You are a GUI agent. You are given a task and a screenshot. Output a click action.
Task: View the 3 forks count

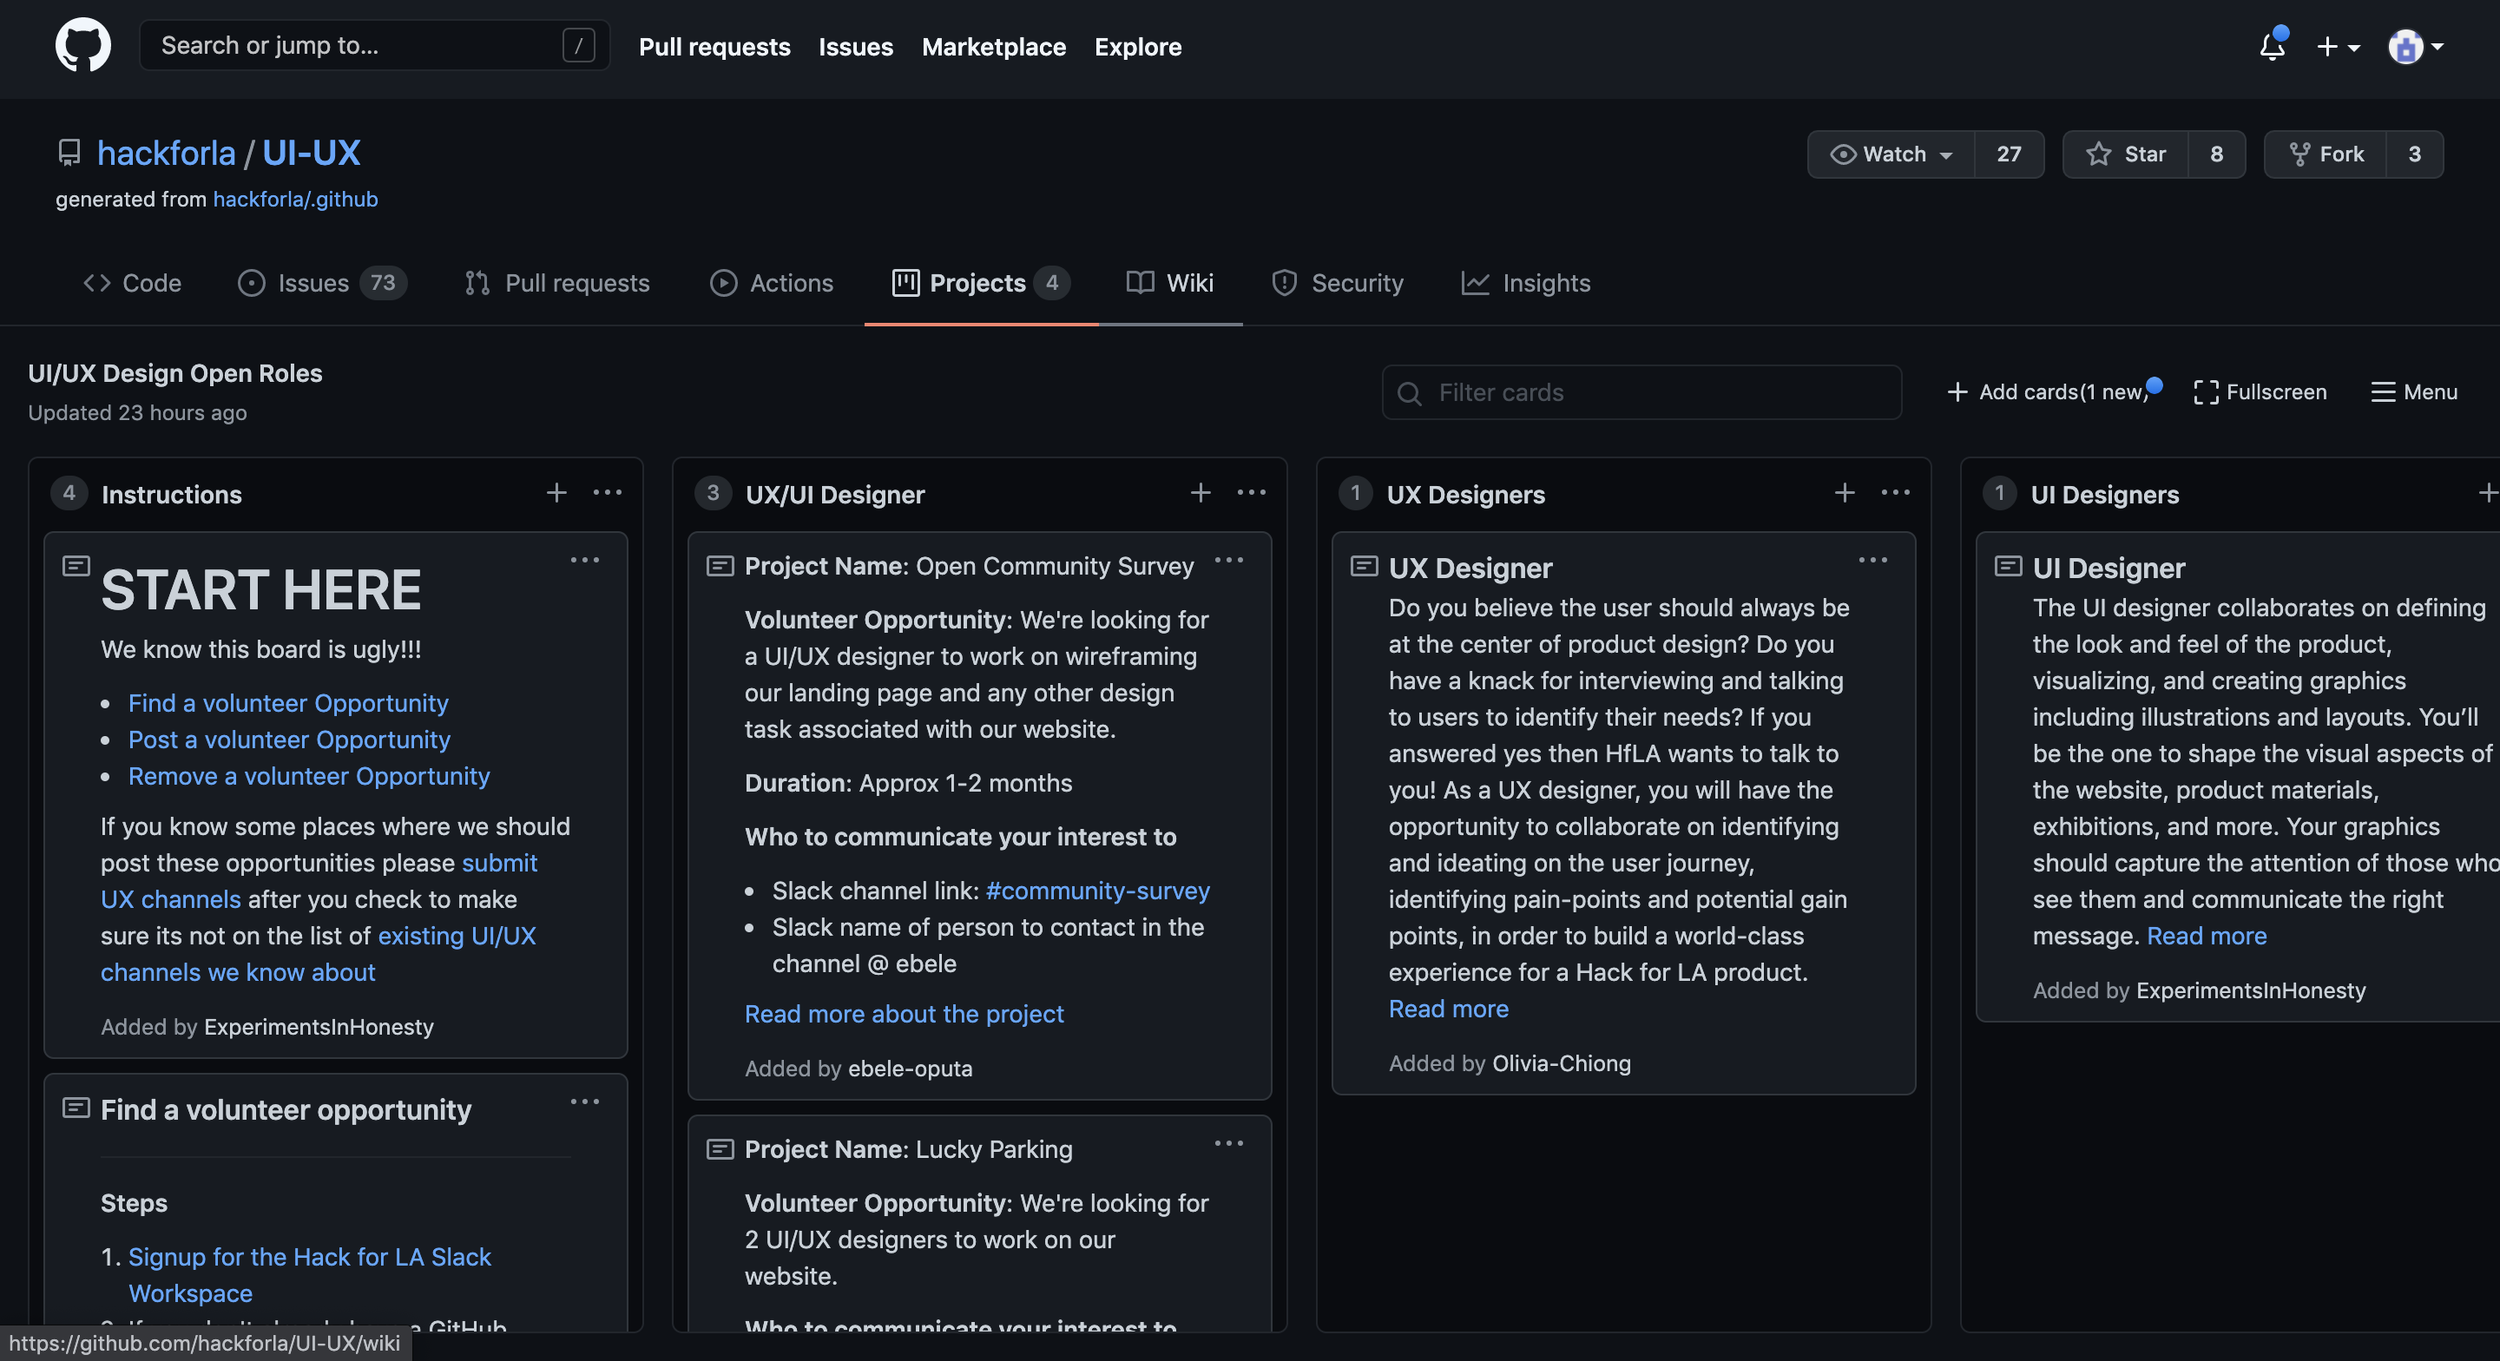click(x=2415, y=154)
